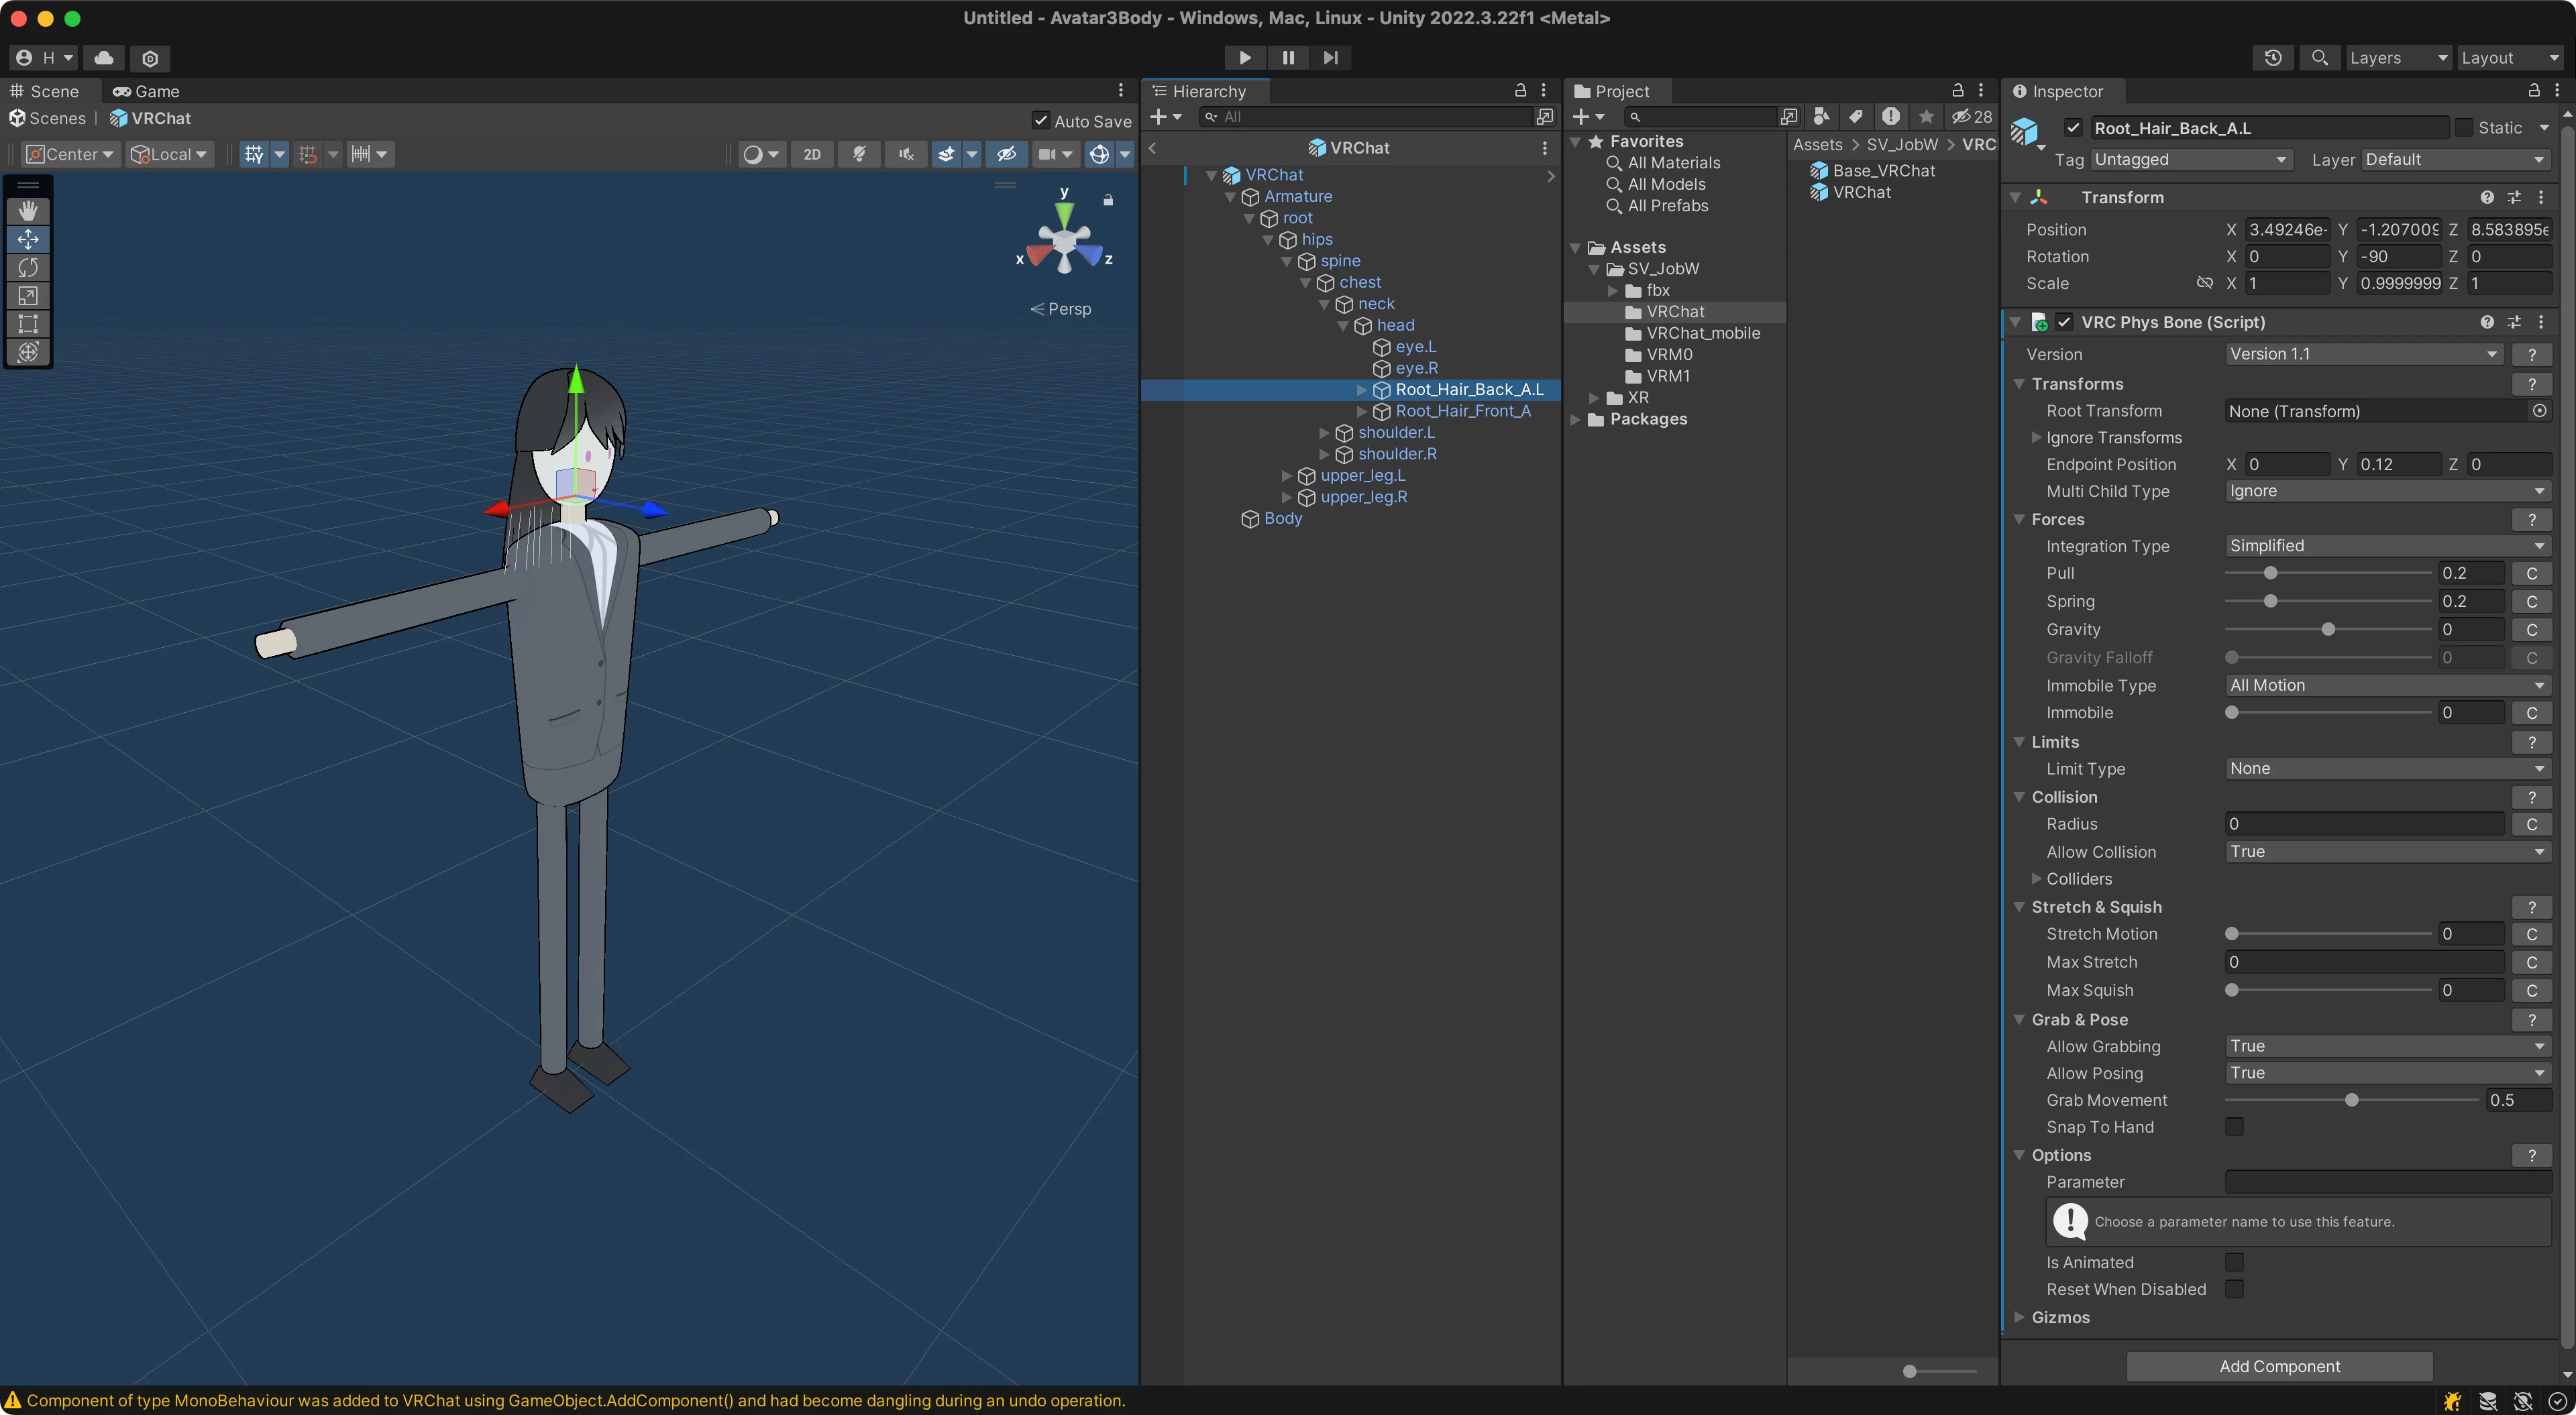Image resolution: width=2576 pixels, height=1415 pixels.
Task: Toggle the Static checkbox
Action: (2464, 128)
